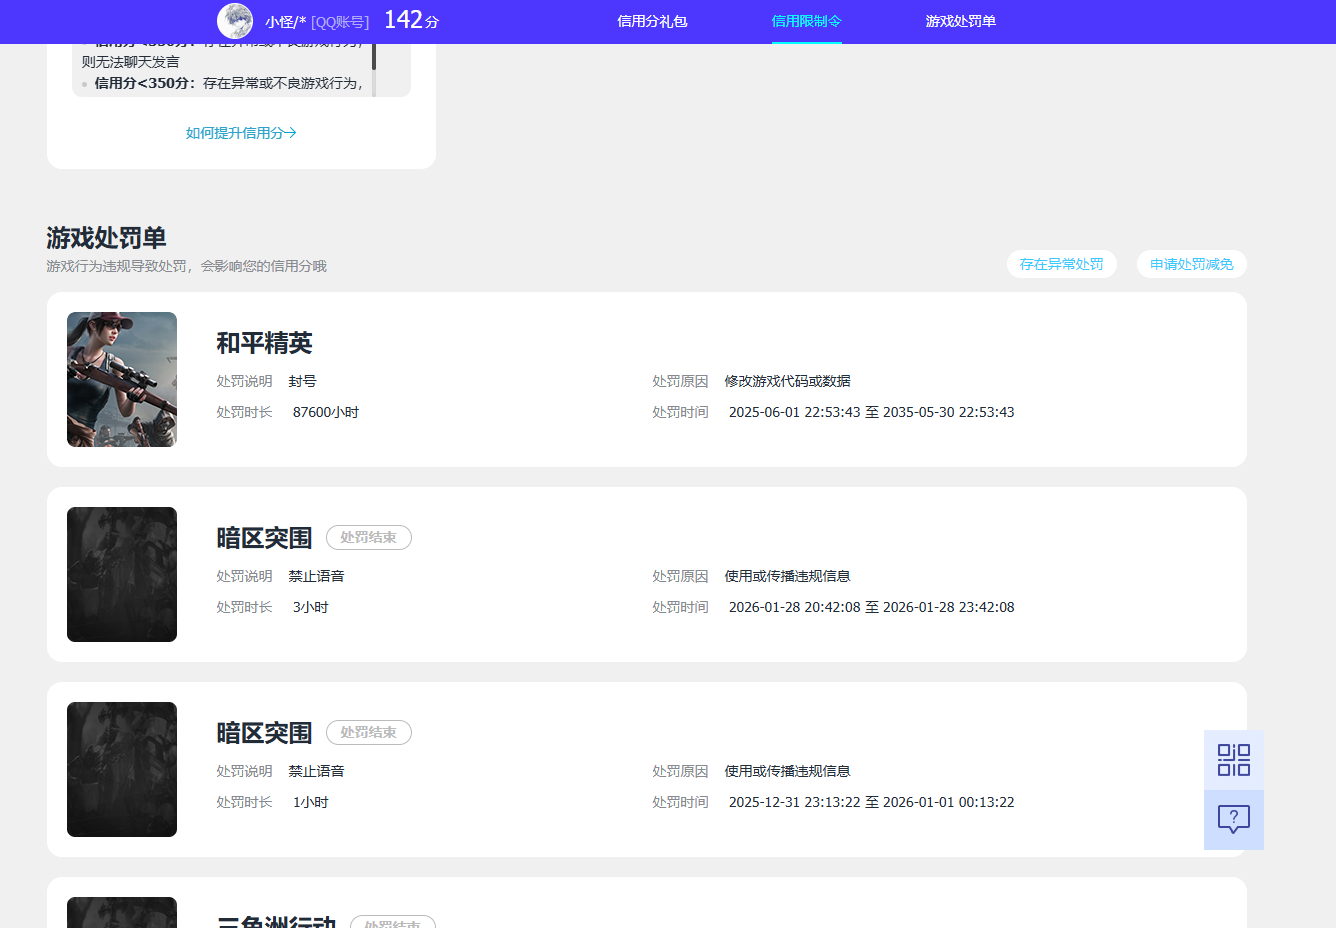Image resolution: width=1336 pixels, height=928 pixels.
Task: Click the 142分 credit score display
Action: 409,19
